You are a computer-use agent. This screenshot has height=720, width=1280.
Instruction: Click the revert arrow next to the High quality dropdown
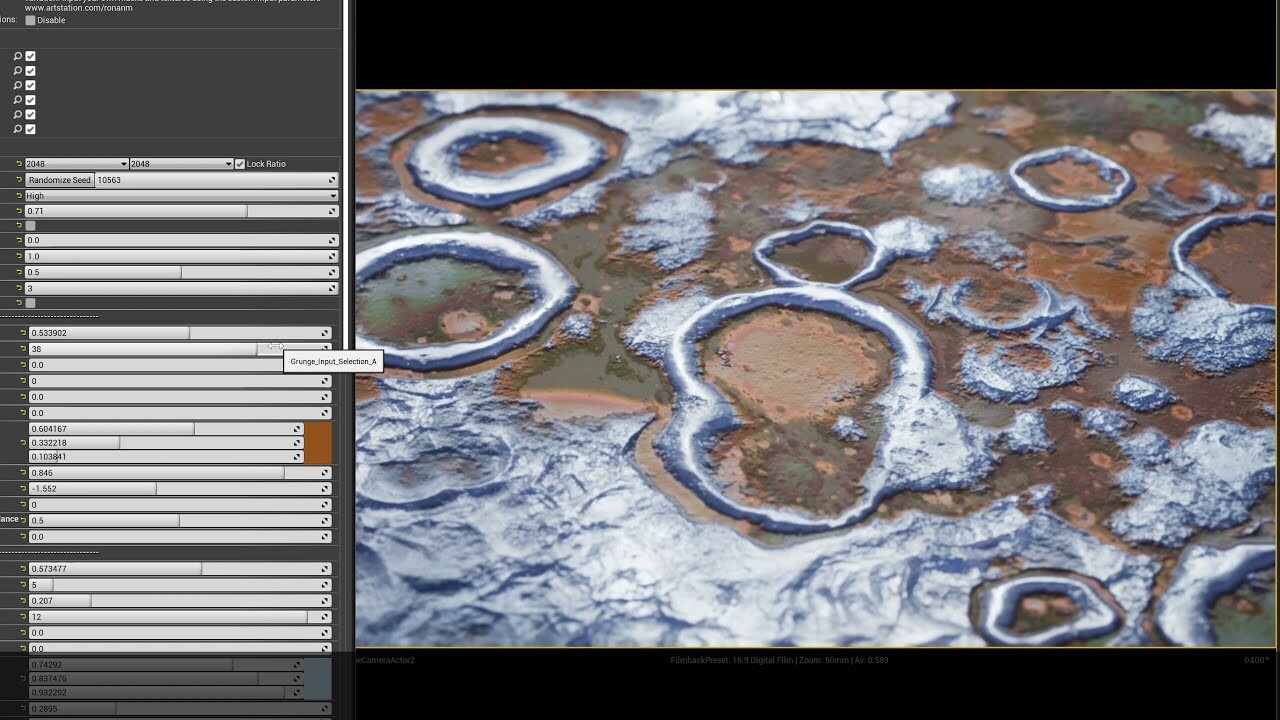tap(20, 196)
